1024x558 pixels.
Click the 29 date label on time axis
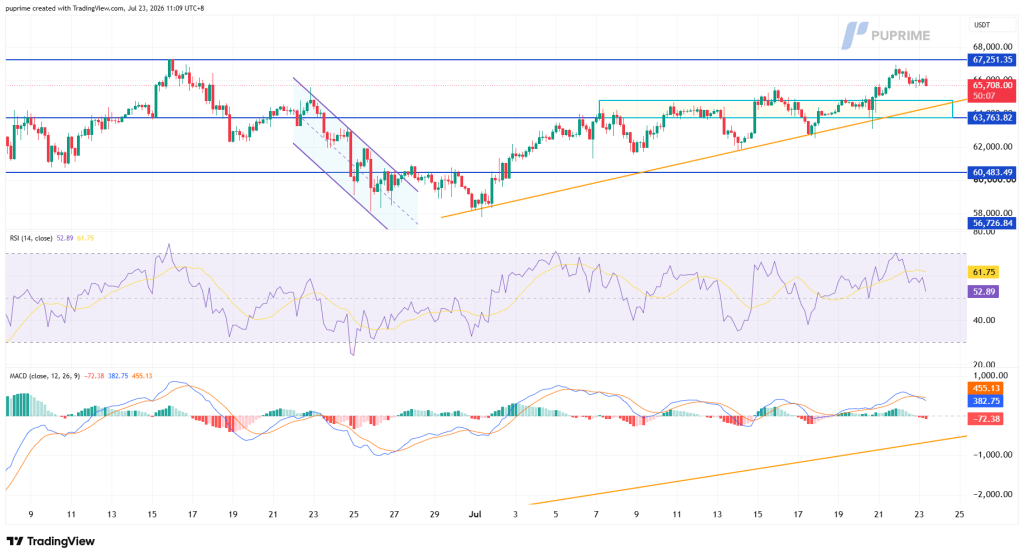pyautogui.click(x=434, y=514)
